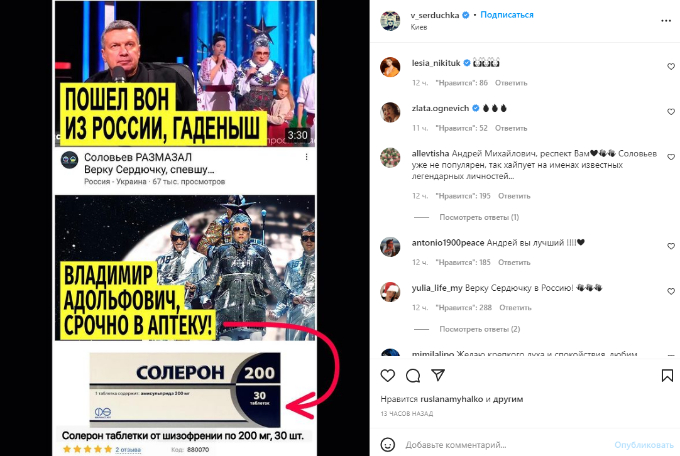680x456 pixels.
Task: Share post via paper plane icon
Action: tap(438, 375)
